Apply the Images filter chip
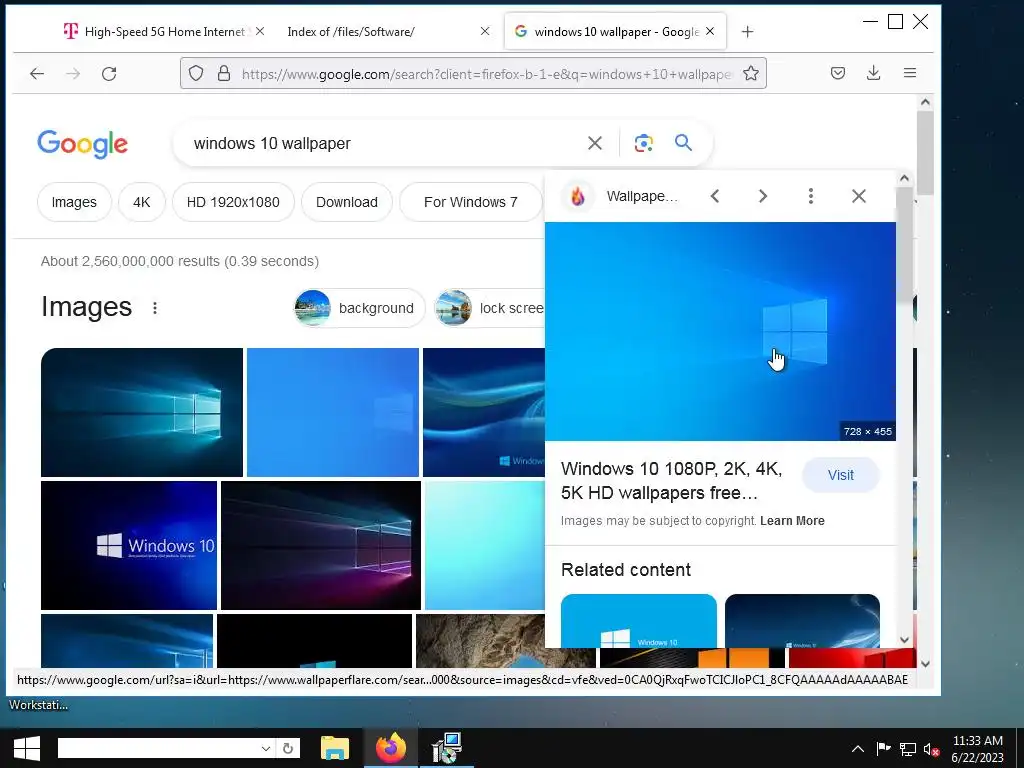 [74, 202]
